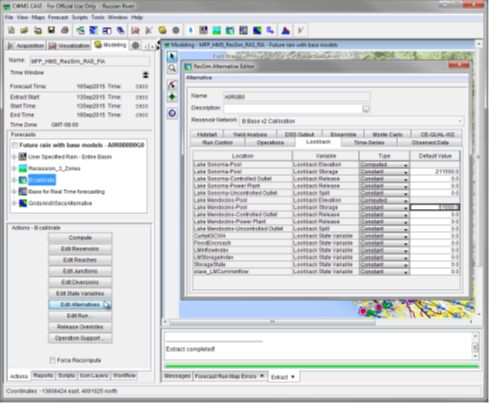
Task: Click the map window horizontal scrollbar
Action: point(272,322)
